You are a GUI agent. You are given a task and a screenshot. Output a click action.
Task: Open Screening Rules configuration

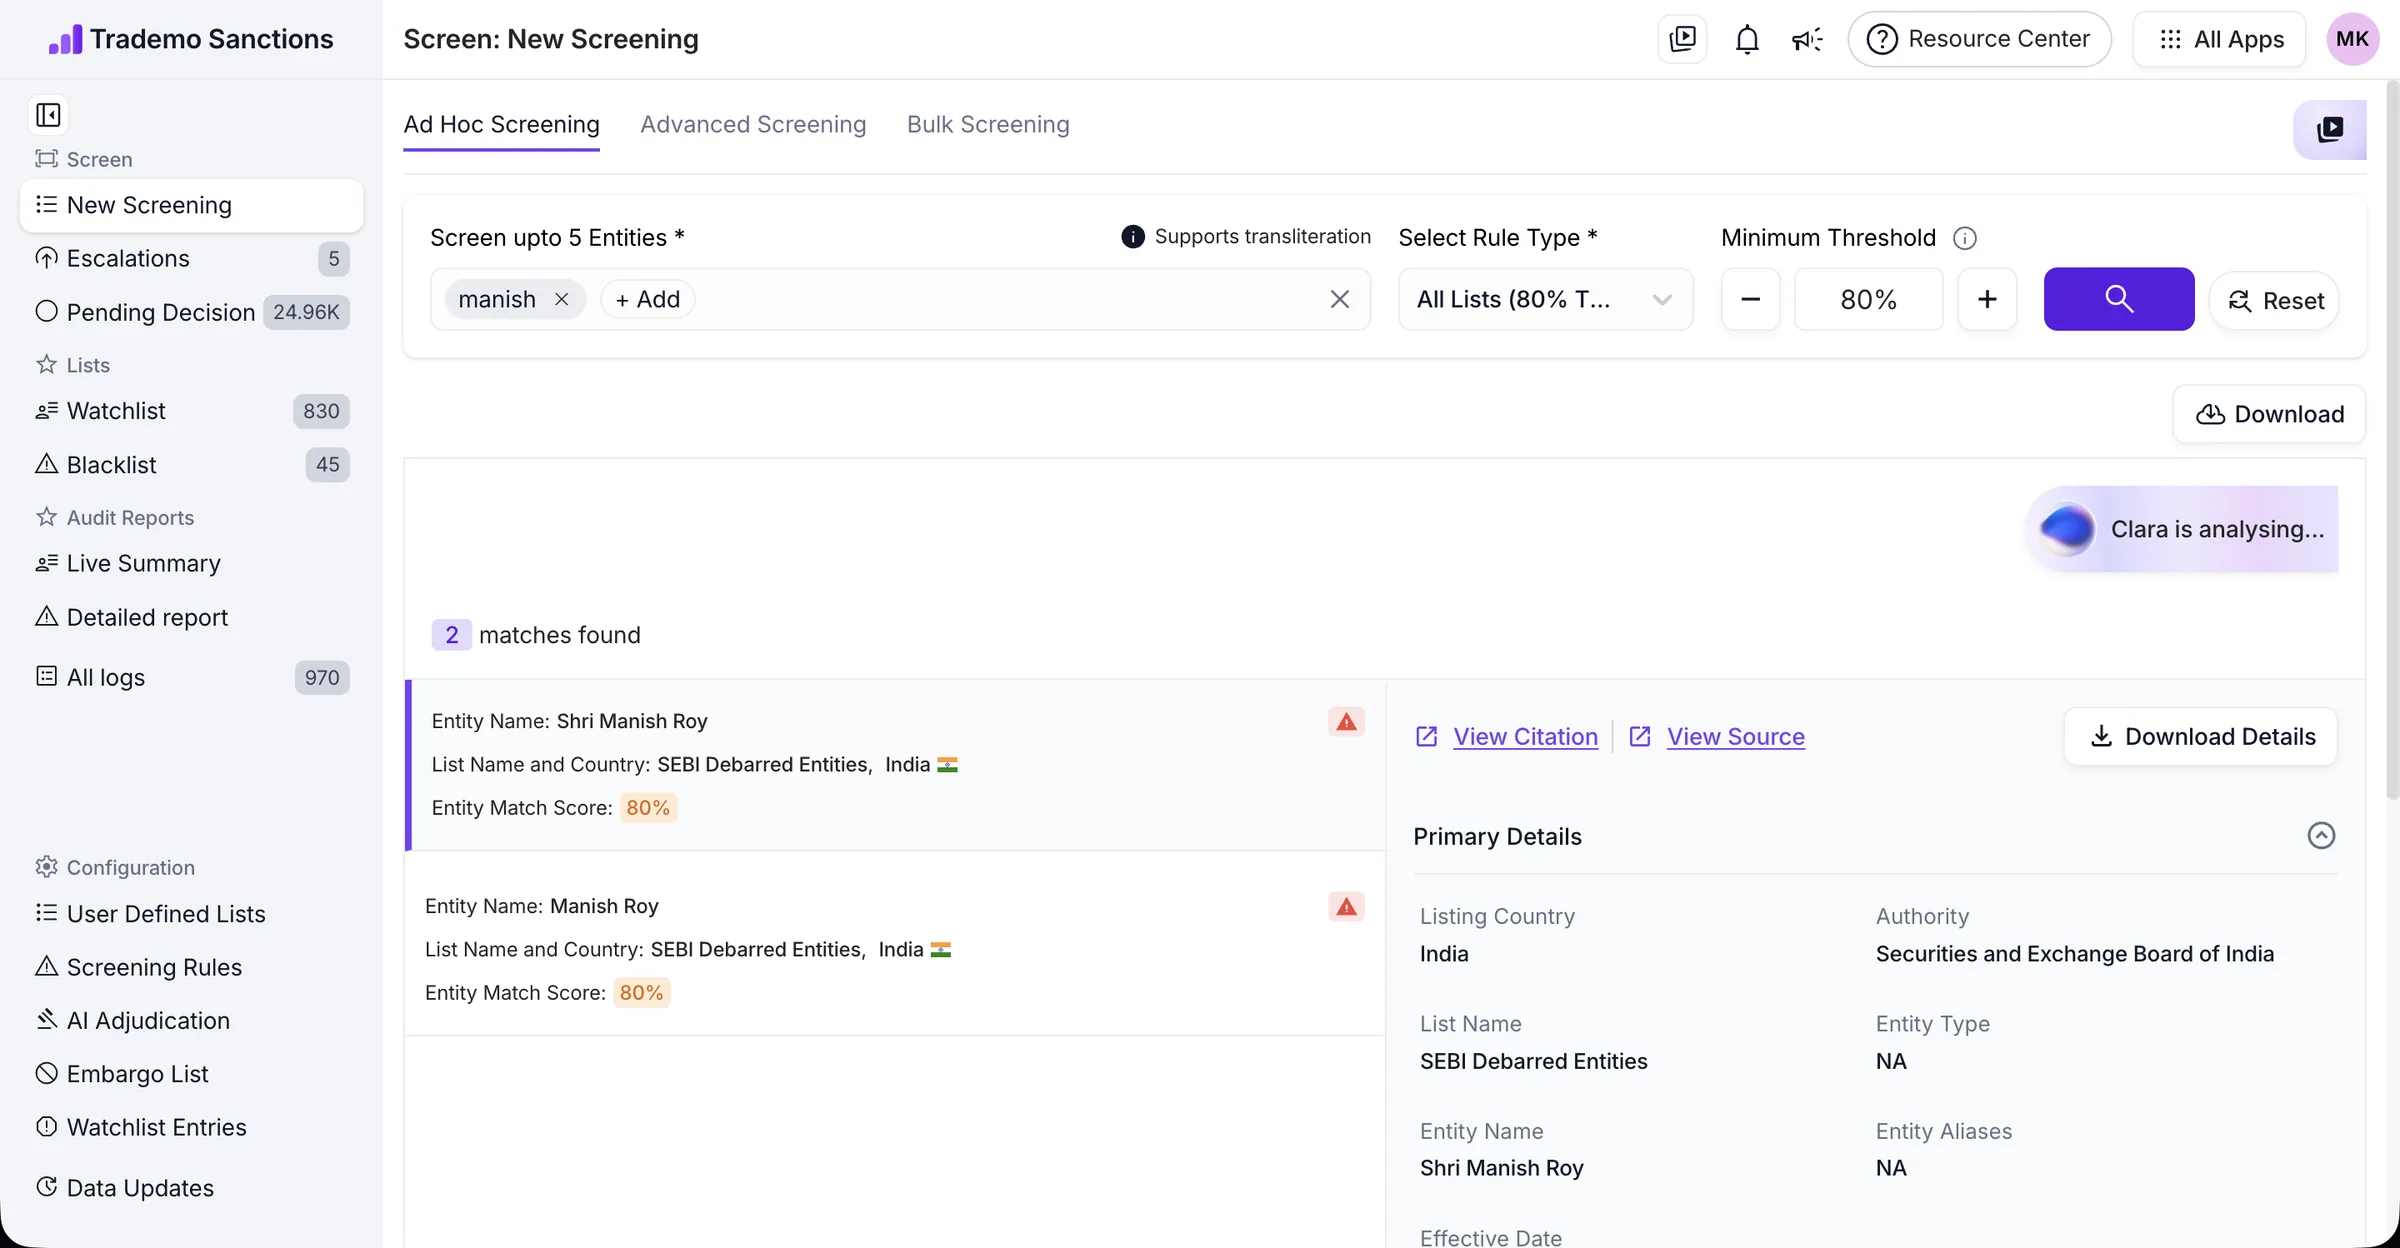[x=191, y=967]
